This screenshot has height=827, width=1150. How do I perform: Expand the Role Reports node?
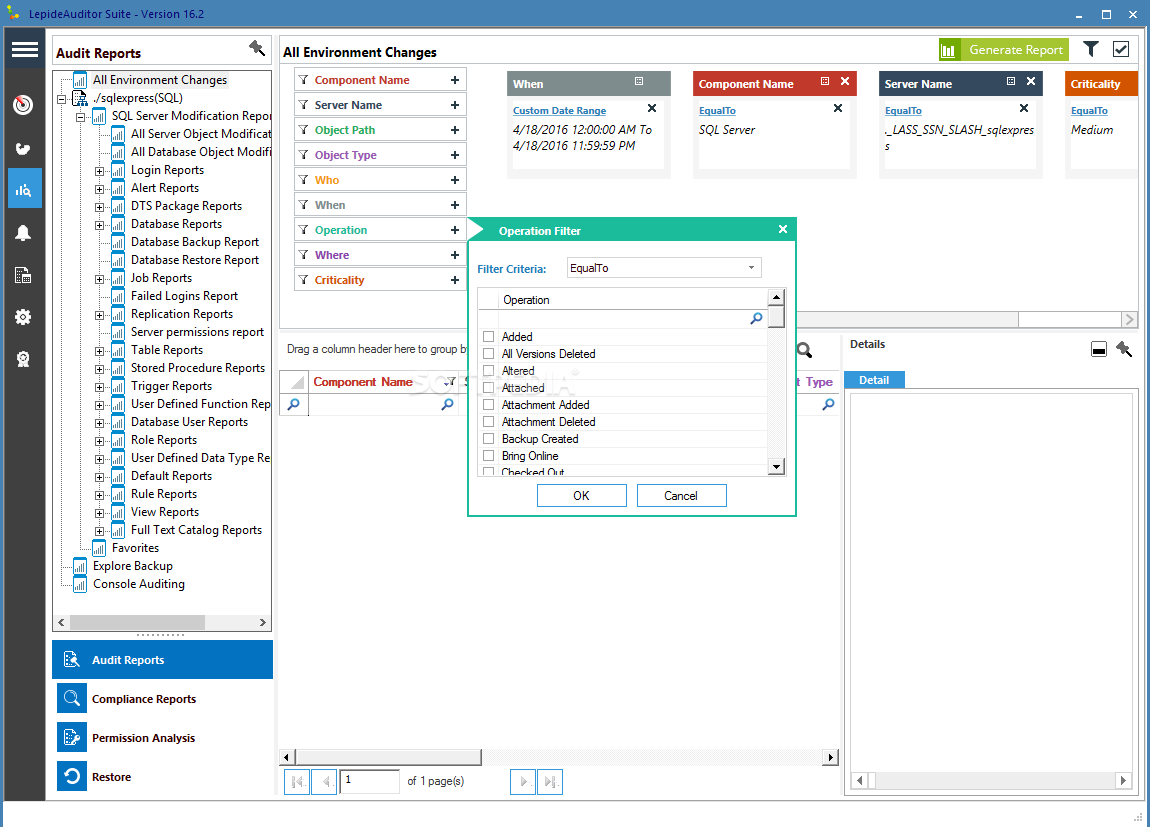click(99, 441)
